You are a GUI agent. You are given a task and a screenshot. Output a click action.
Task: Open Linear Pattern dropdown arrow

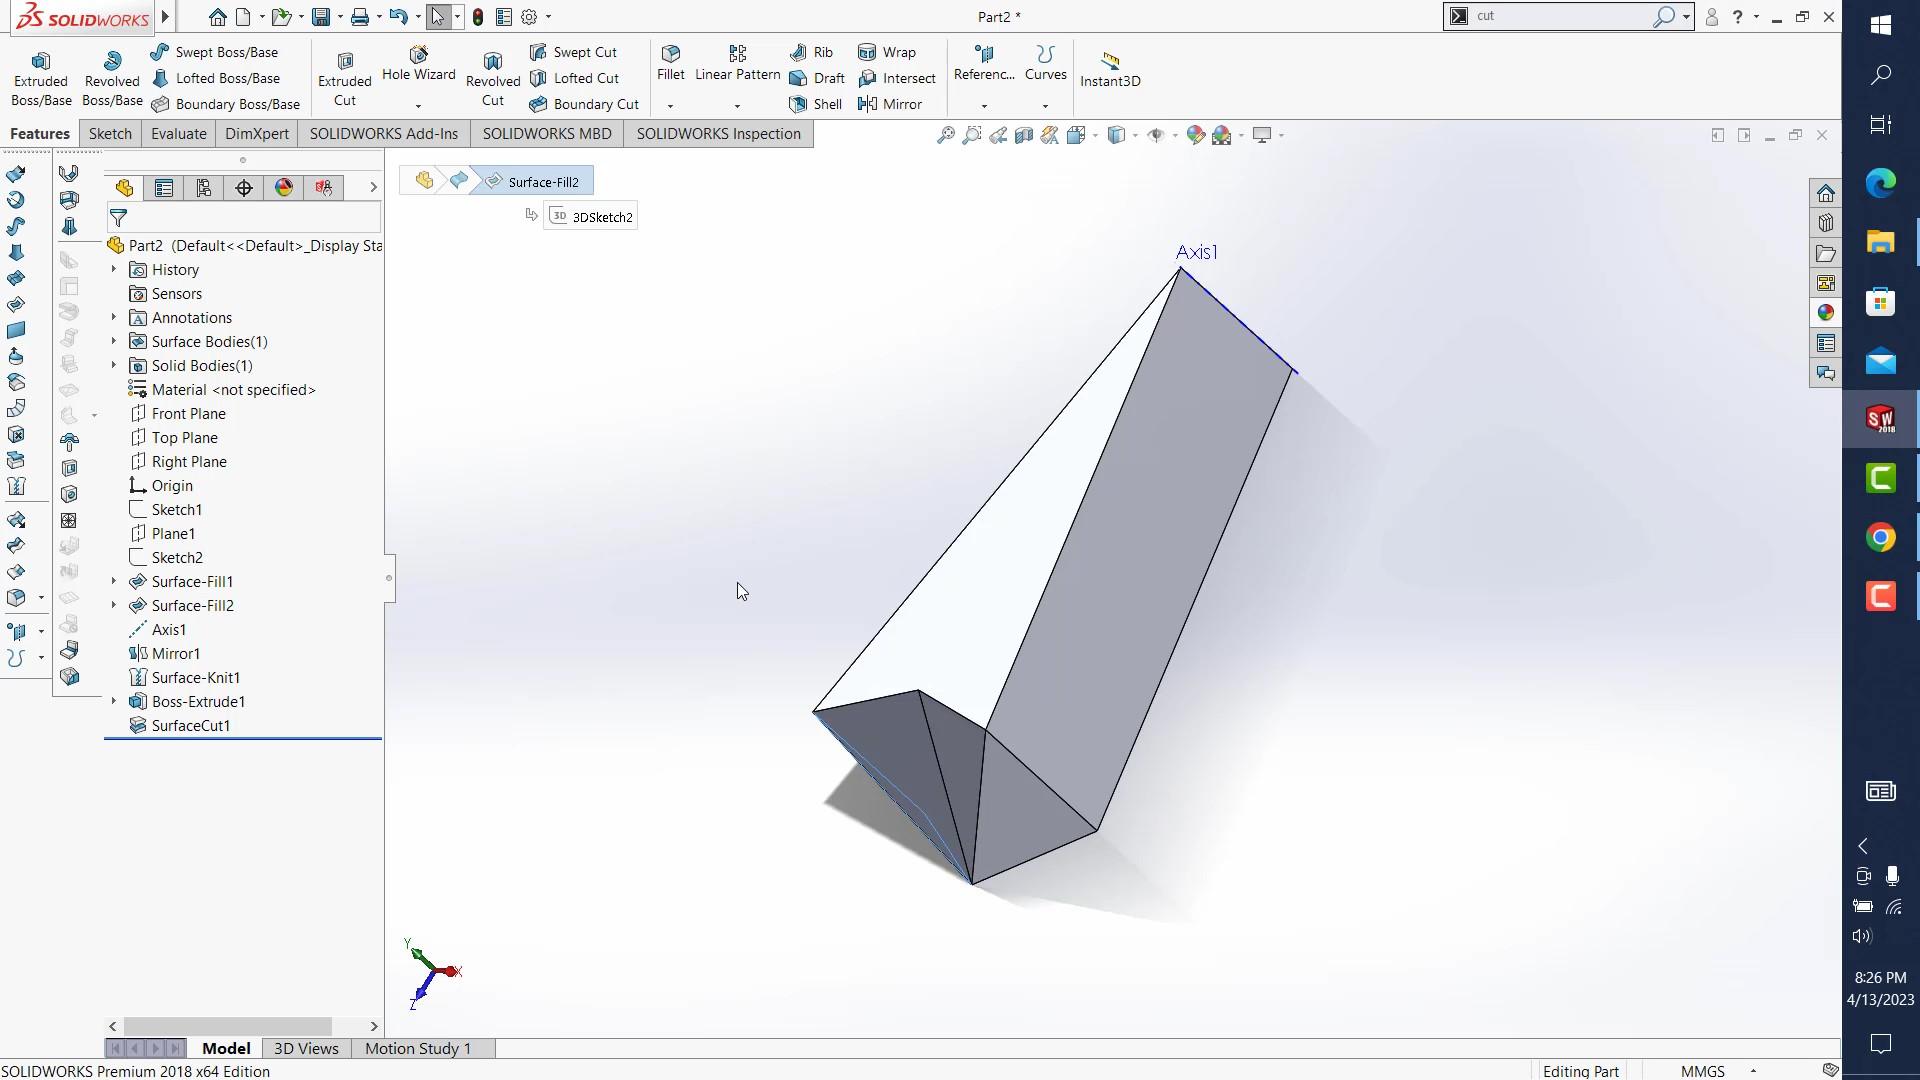click(737, 105)
